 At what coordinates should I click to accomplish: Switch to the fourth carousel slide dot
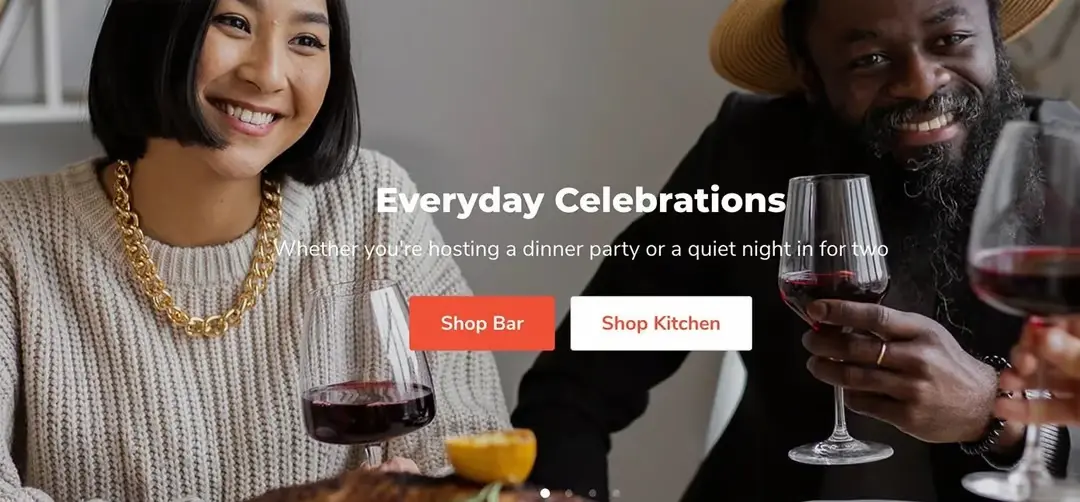[x=616, y=493]
